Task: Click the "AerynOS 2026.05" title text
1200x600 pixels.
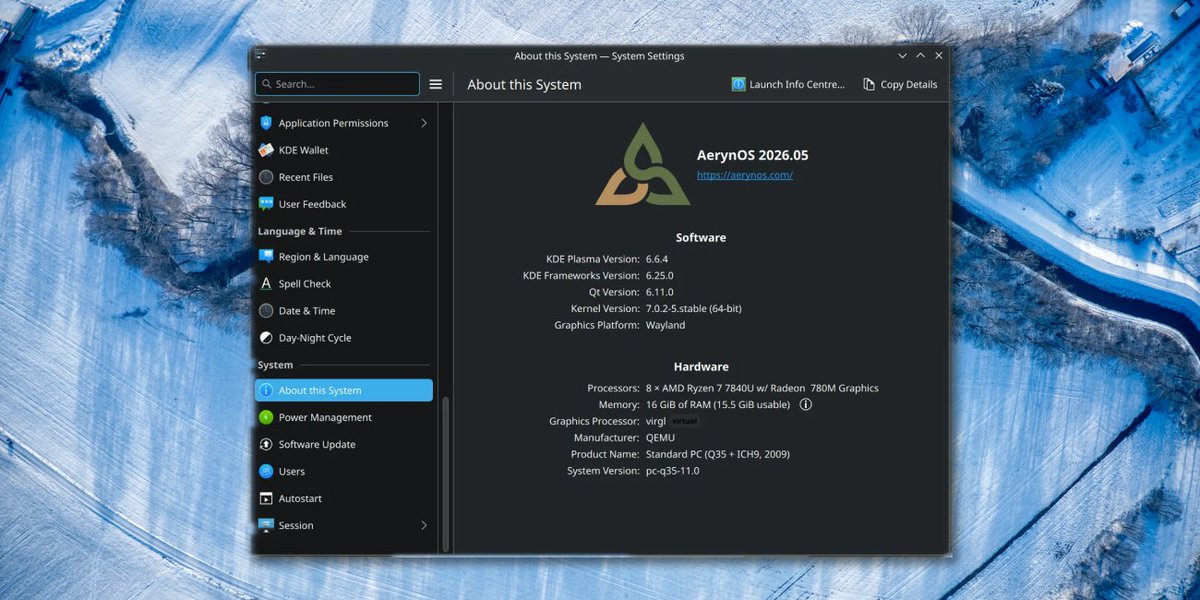Action: point(753,155)
